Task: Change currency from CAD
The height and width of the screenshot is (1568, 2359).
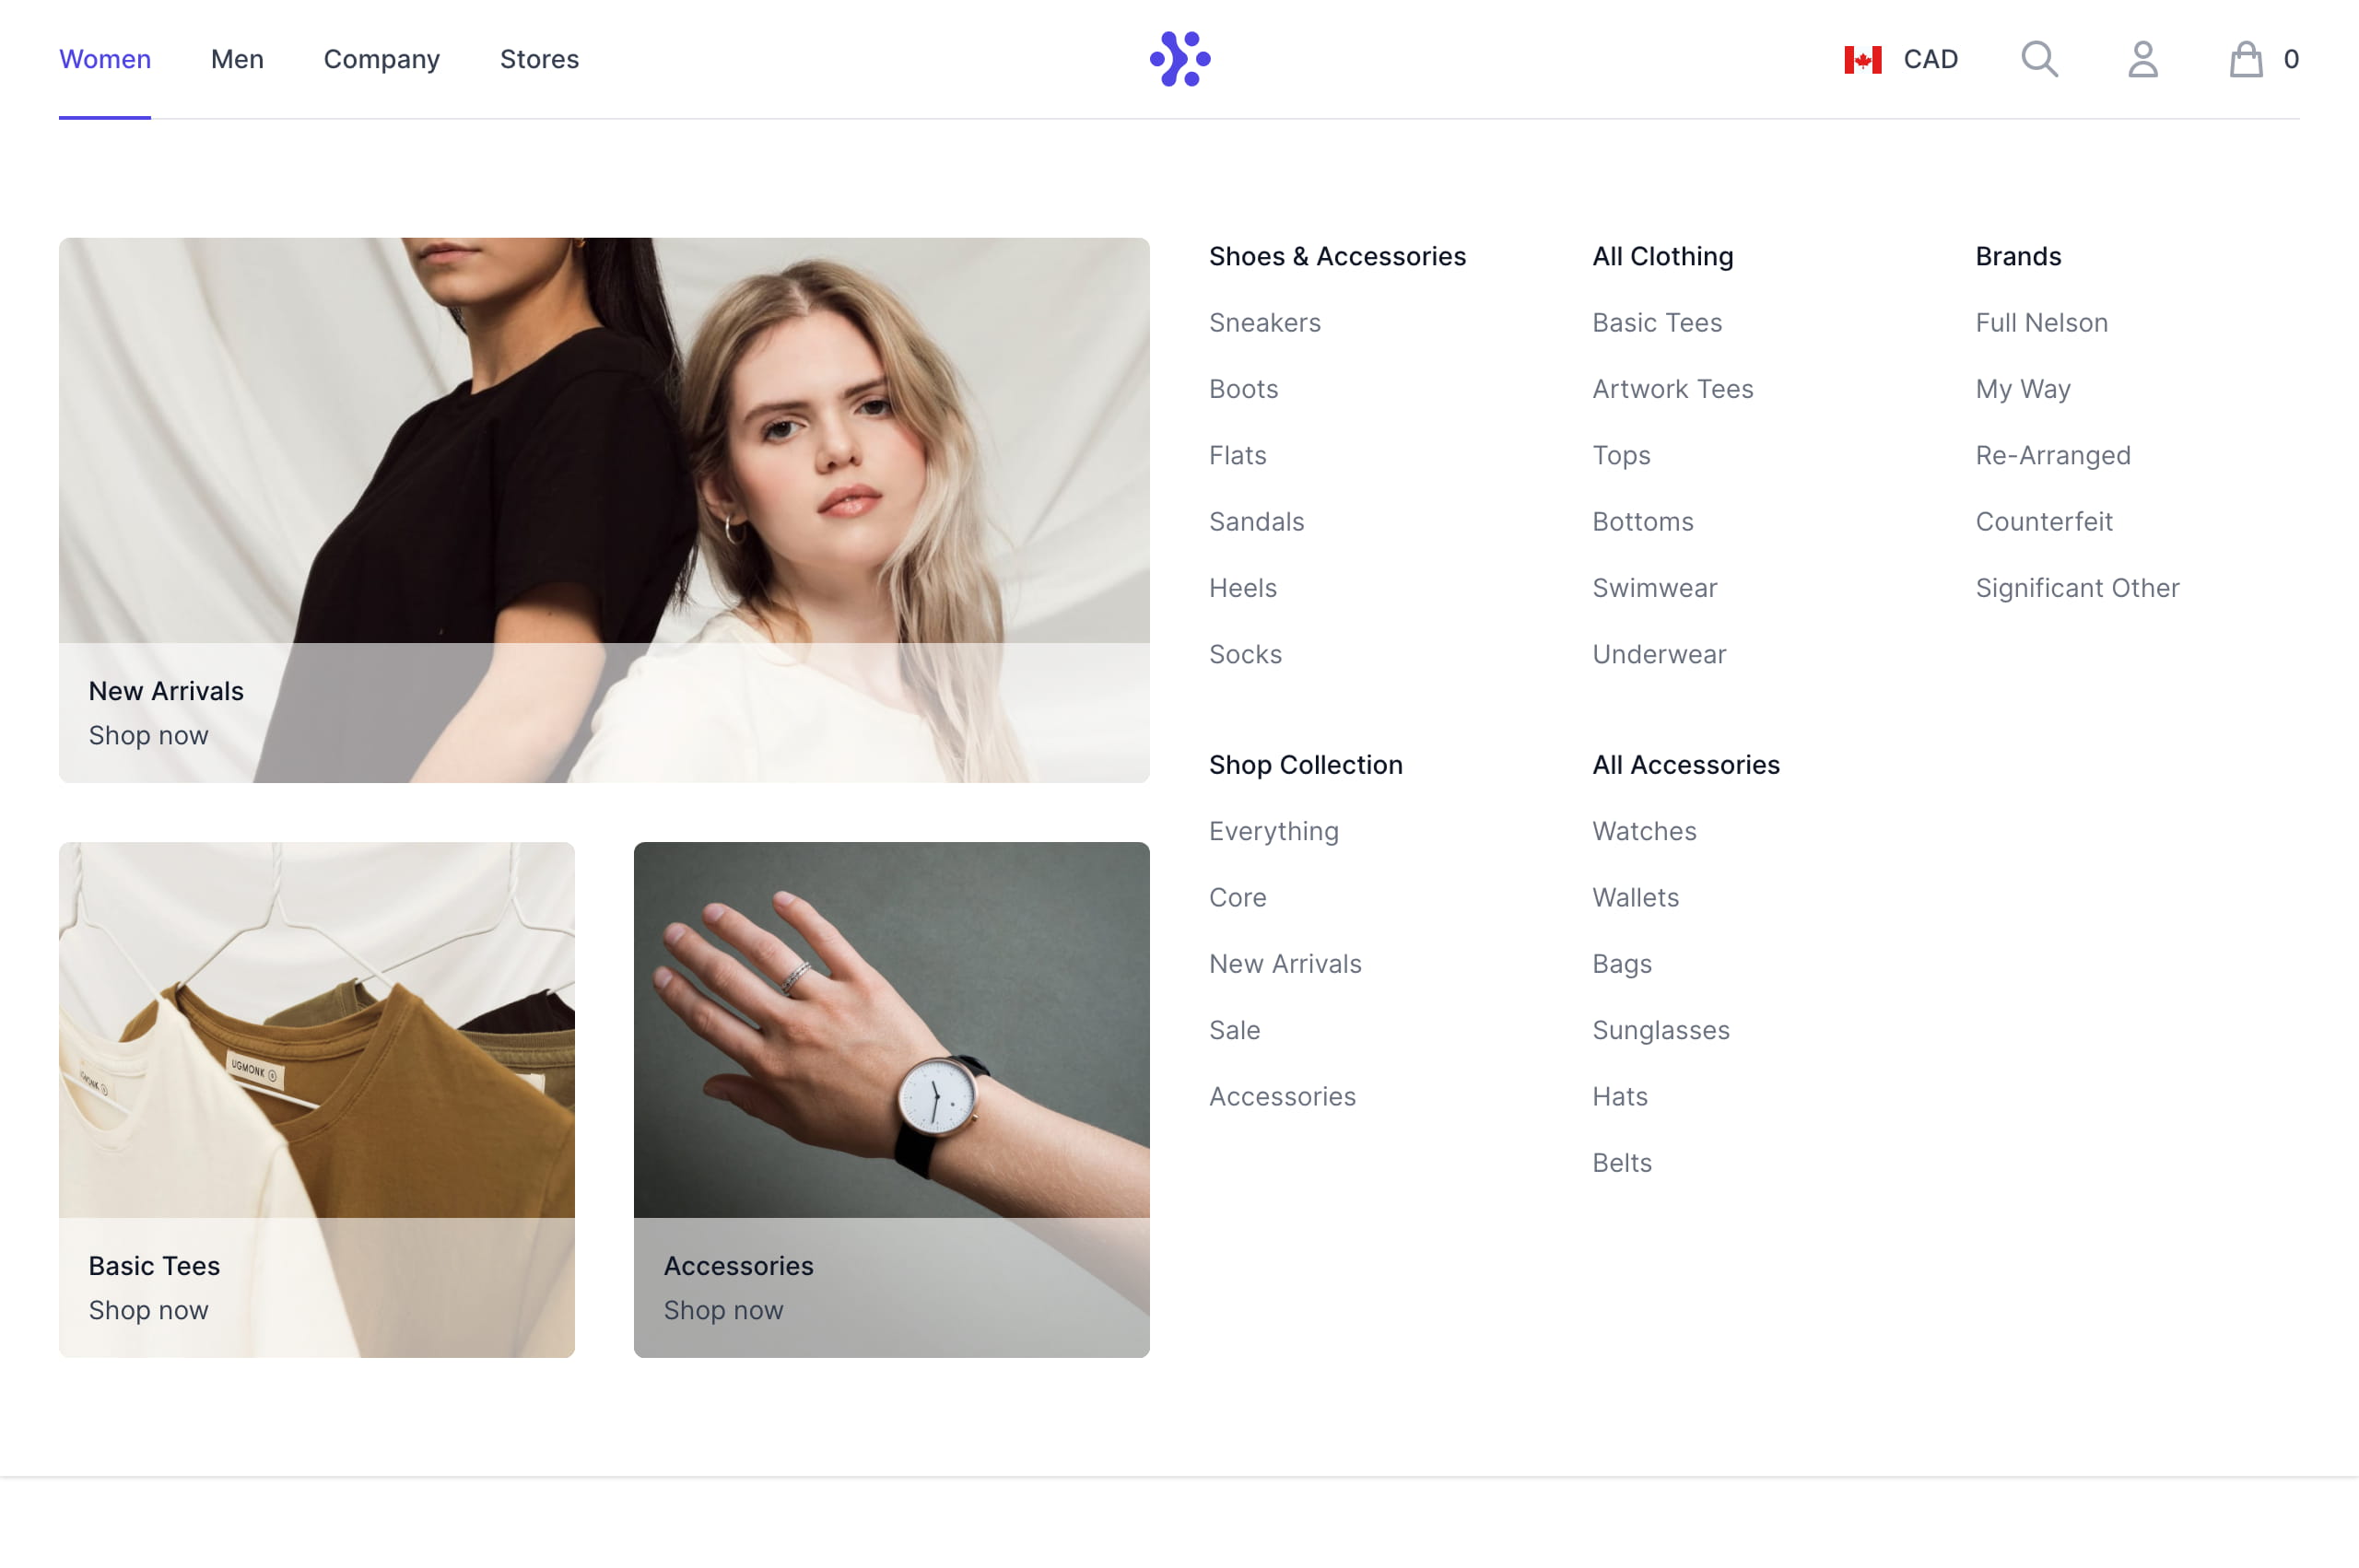Action: click(x=1900, y=59)
